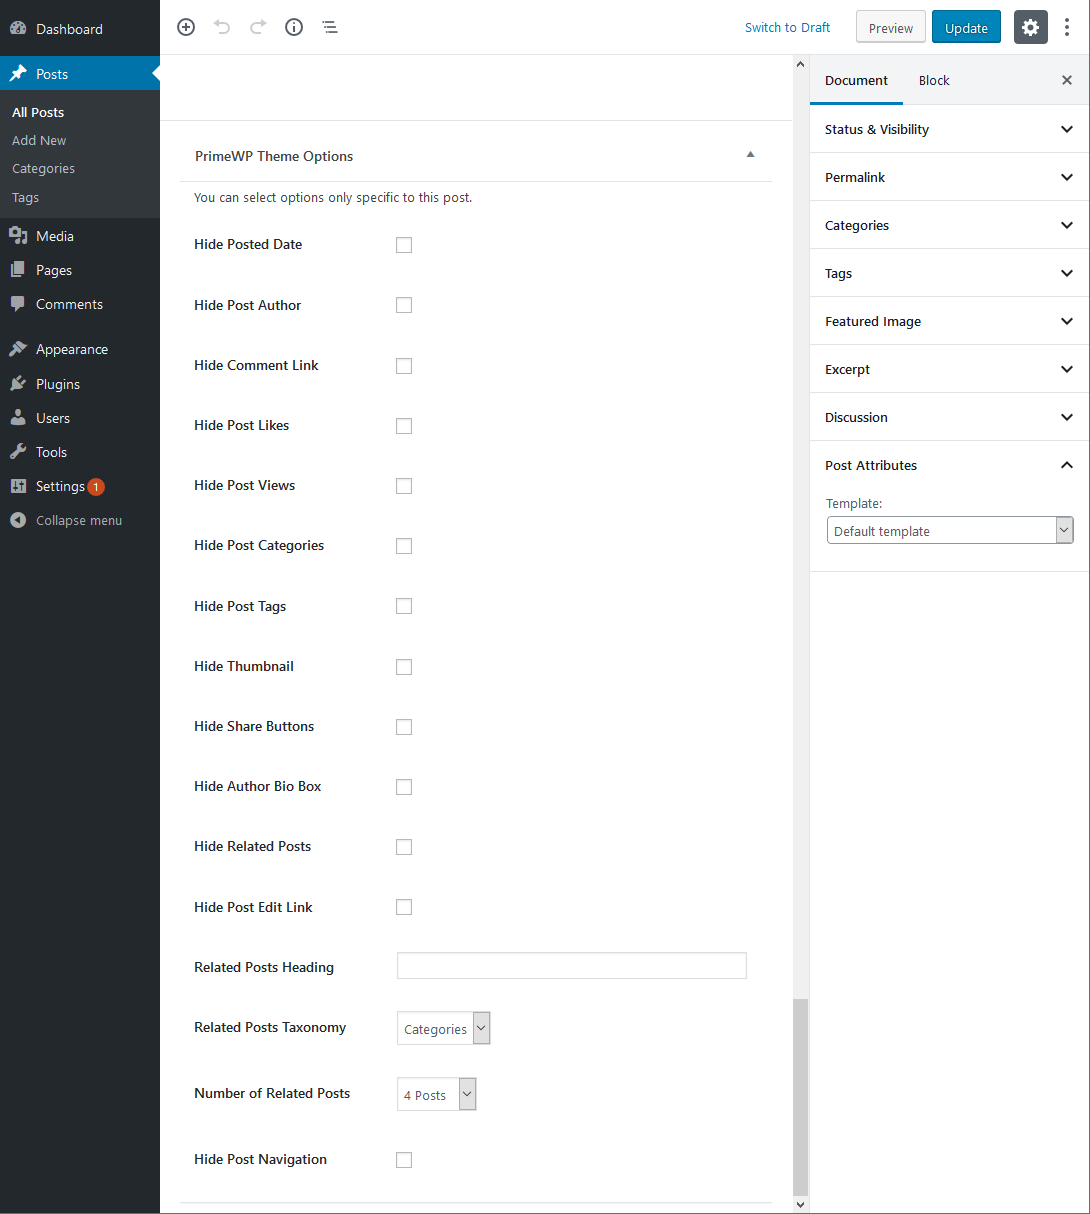Open Content structure info icon
The width and height of the screenshot is (1090, 1214).
pos(294,27)
